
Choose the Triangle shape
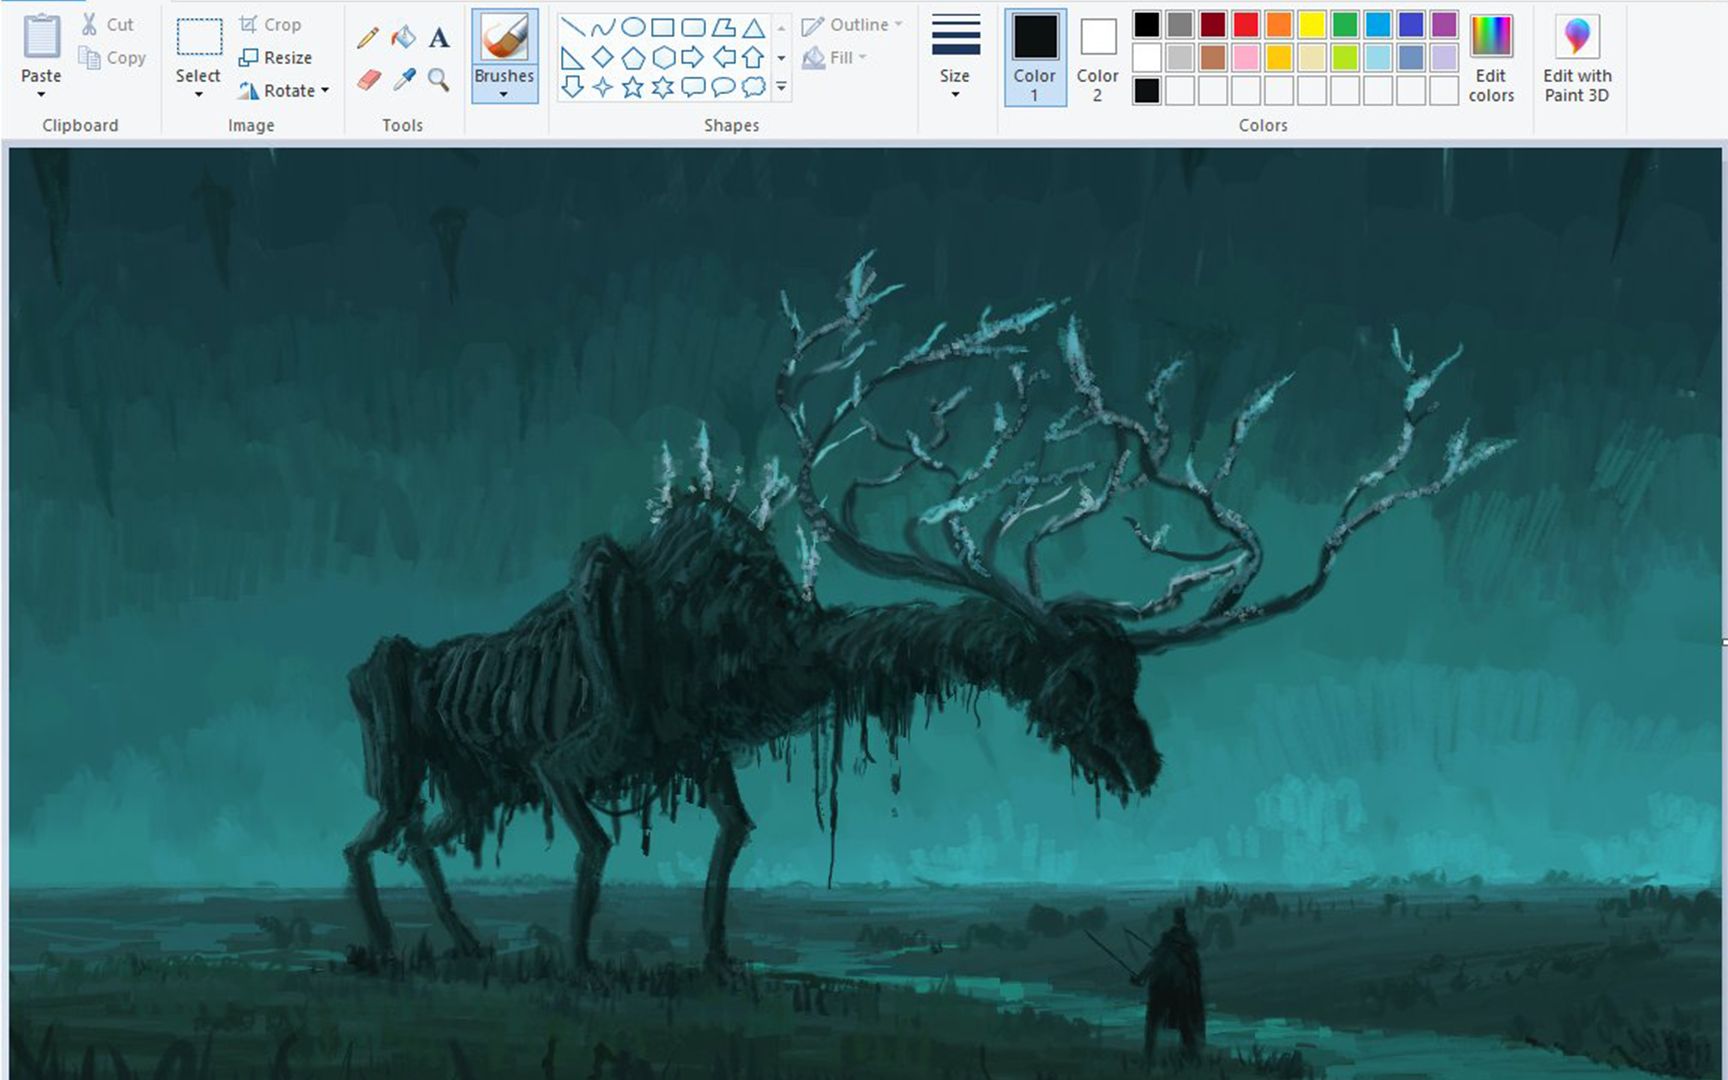click(x=754, y=27)
